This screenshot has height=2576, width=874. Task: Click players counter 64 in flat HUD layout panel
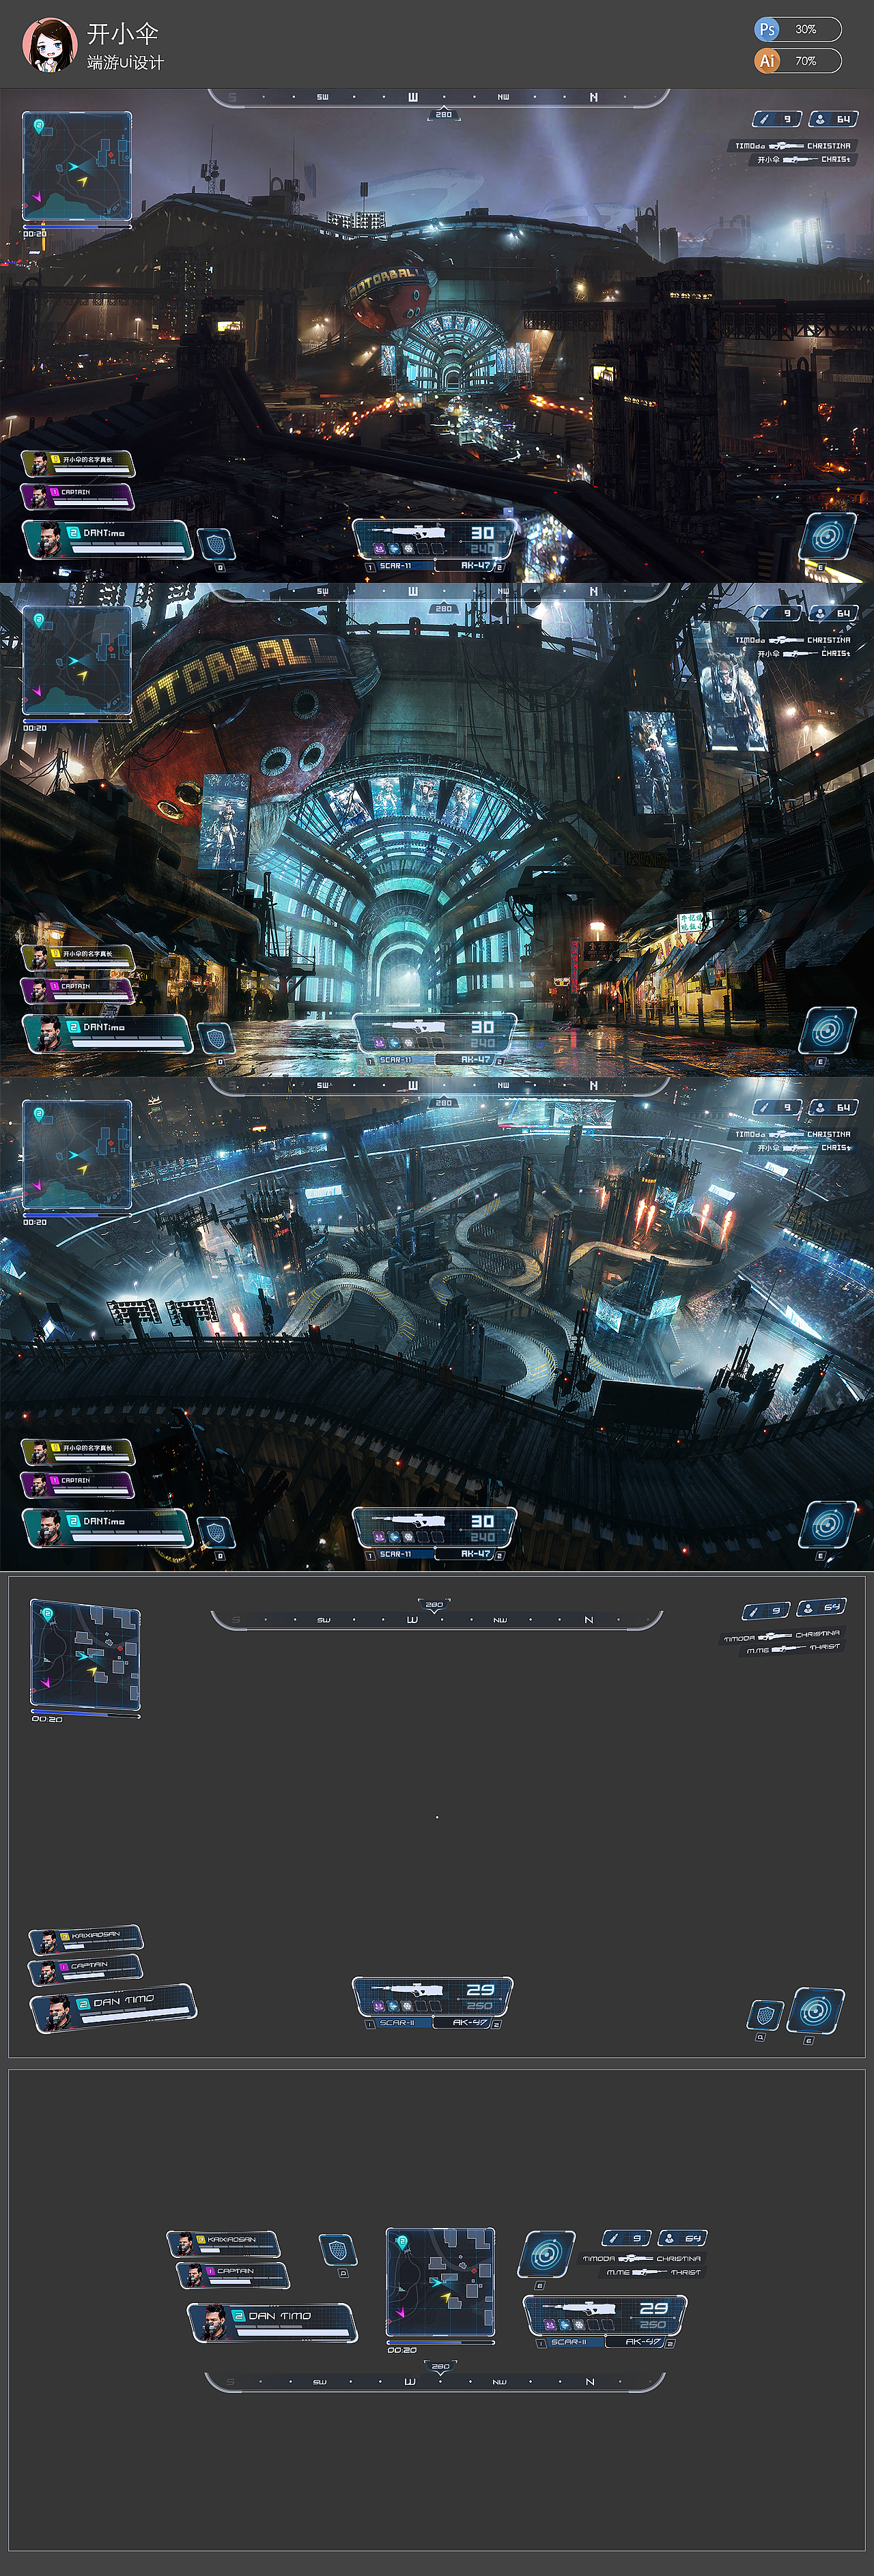pos(822,1607)
